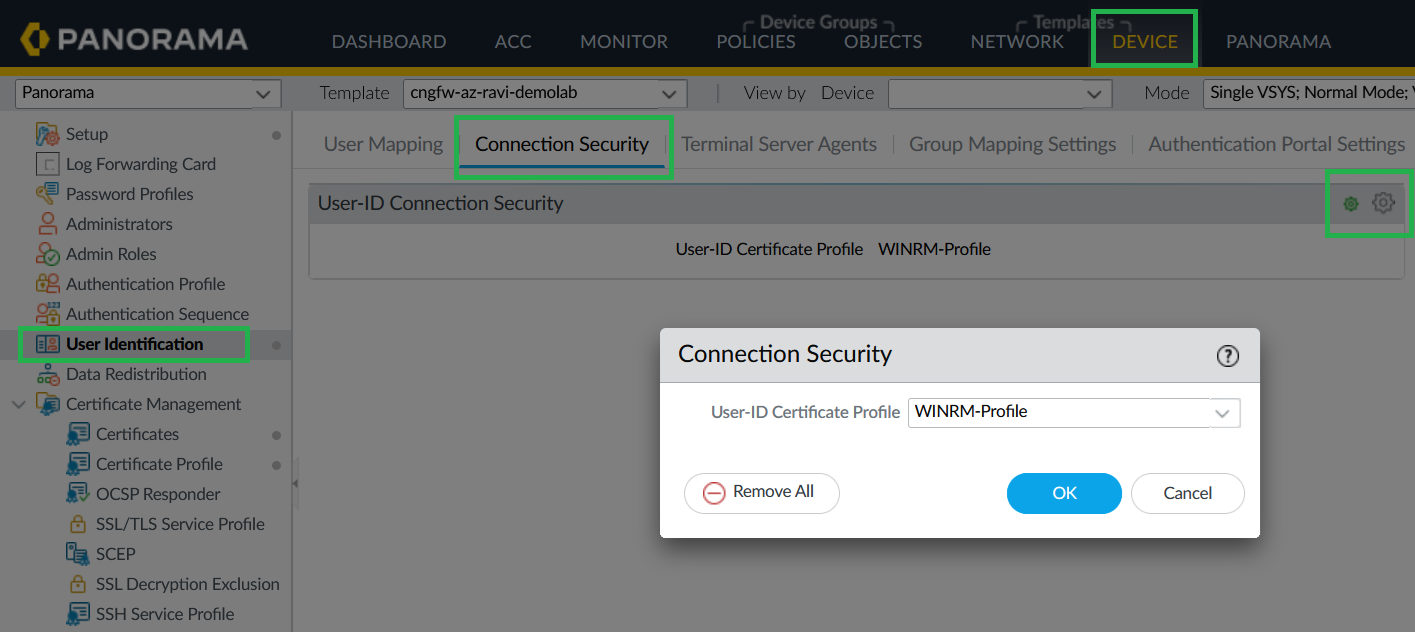Switch to the User Mapping tab
The width and height of the screenshot is (1415, 632).
[383, 144]
